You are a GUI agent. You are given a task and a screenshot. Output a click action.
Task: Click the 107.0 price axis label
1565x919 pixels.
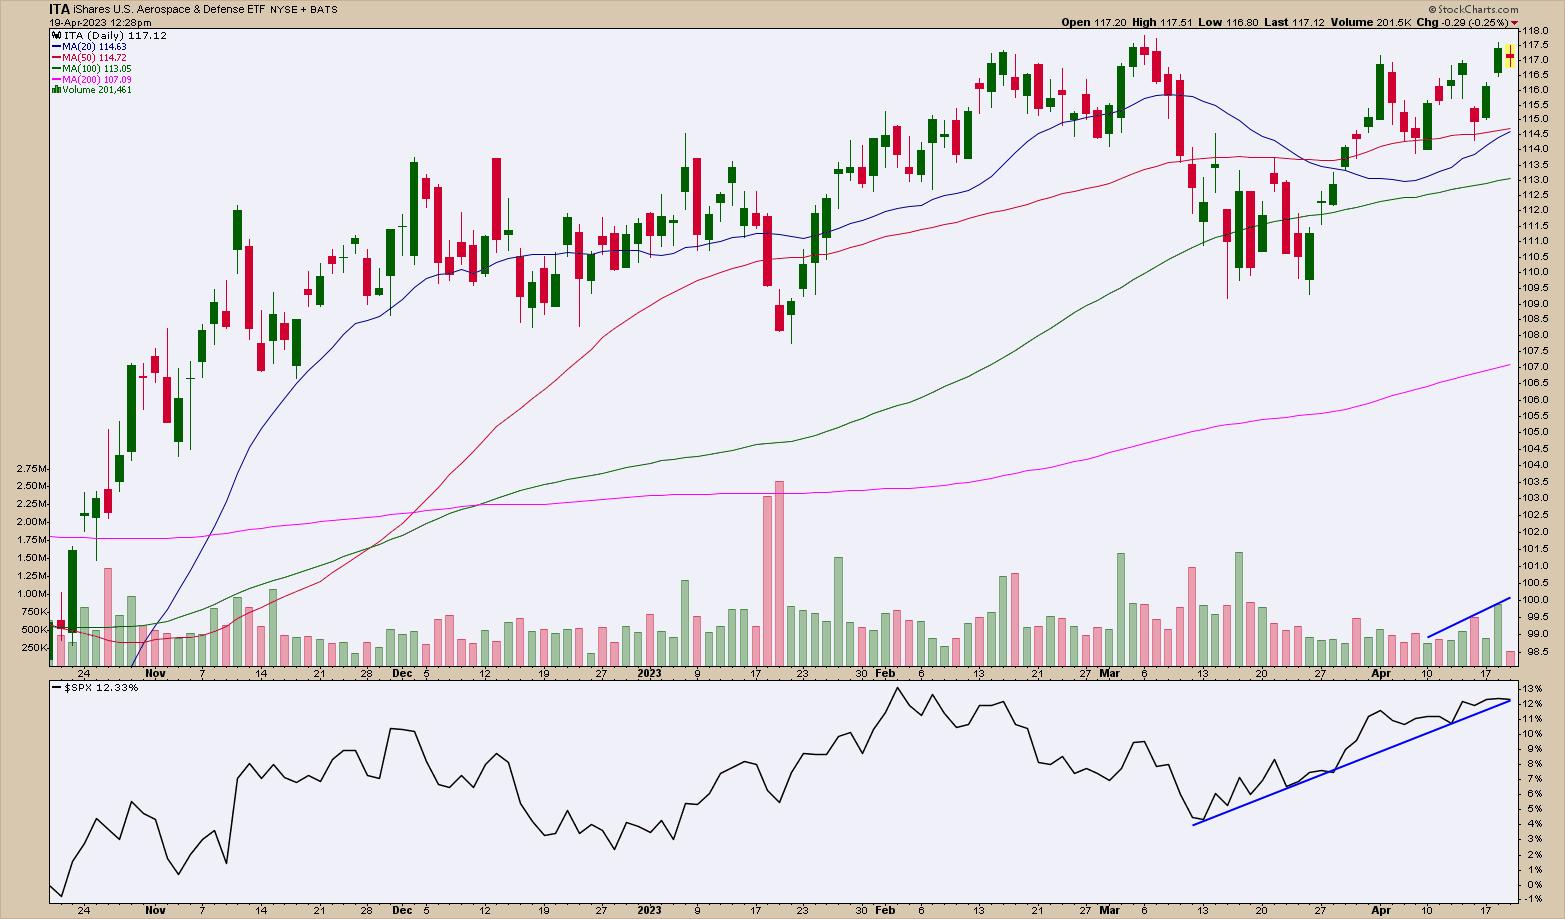click(1534, 367)
